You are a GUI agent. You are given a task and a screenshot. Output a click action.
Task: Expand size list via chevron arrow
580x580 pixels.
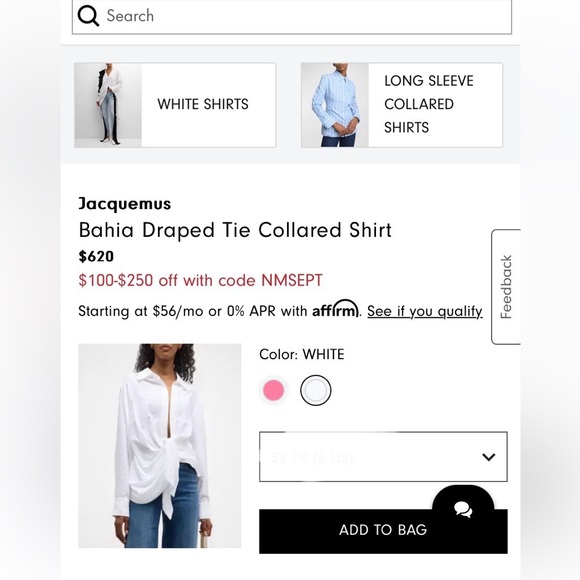(489, 457)
